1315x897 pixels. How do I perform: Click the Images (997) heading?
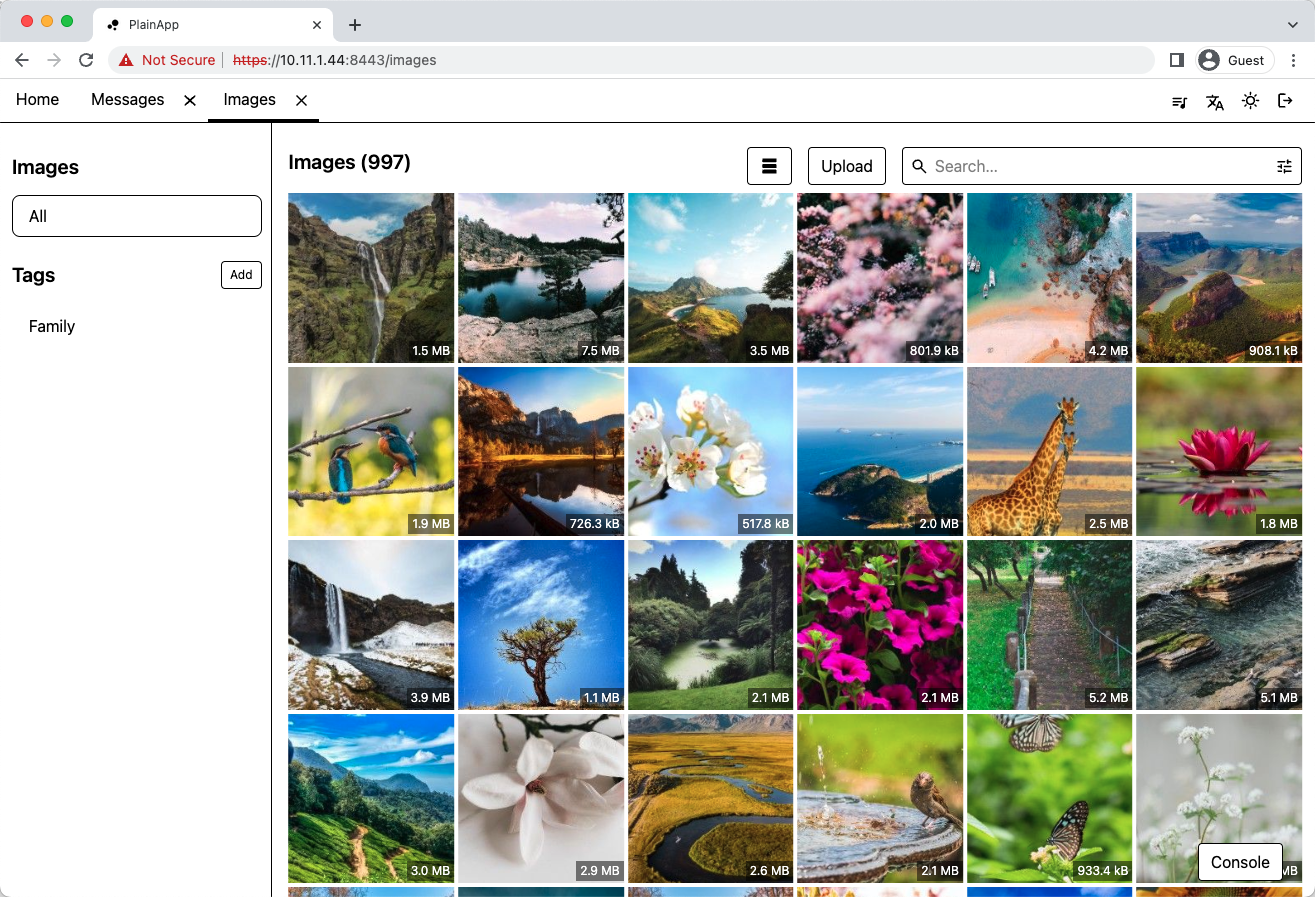click(349, 162)
